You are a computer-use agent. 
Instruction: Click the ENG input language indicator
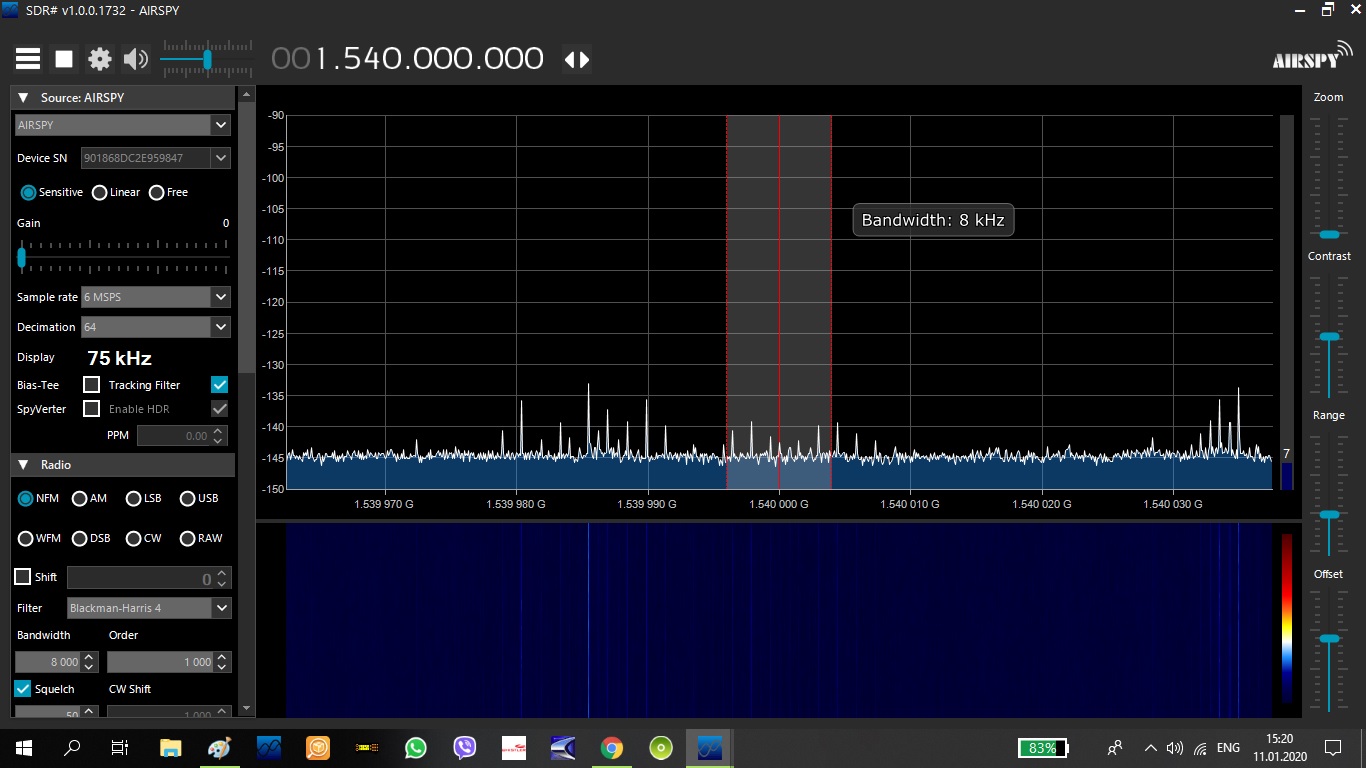coord(1229,748)
